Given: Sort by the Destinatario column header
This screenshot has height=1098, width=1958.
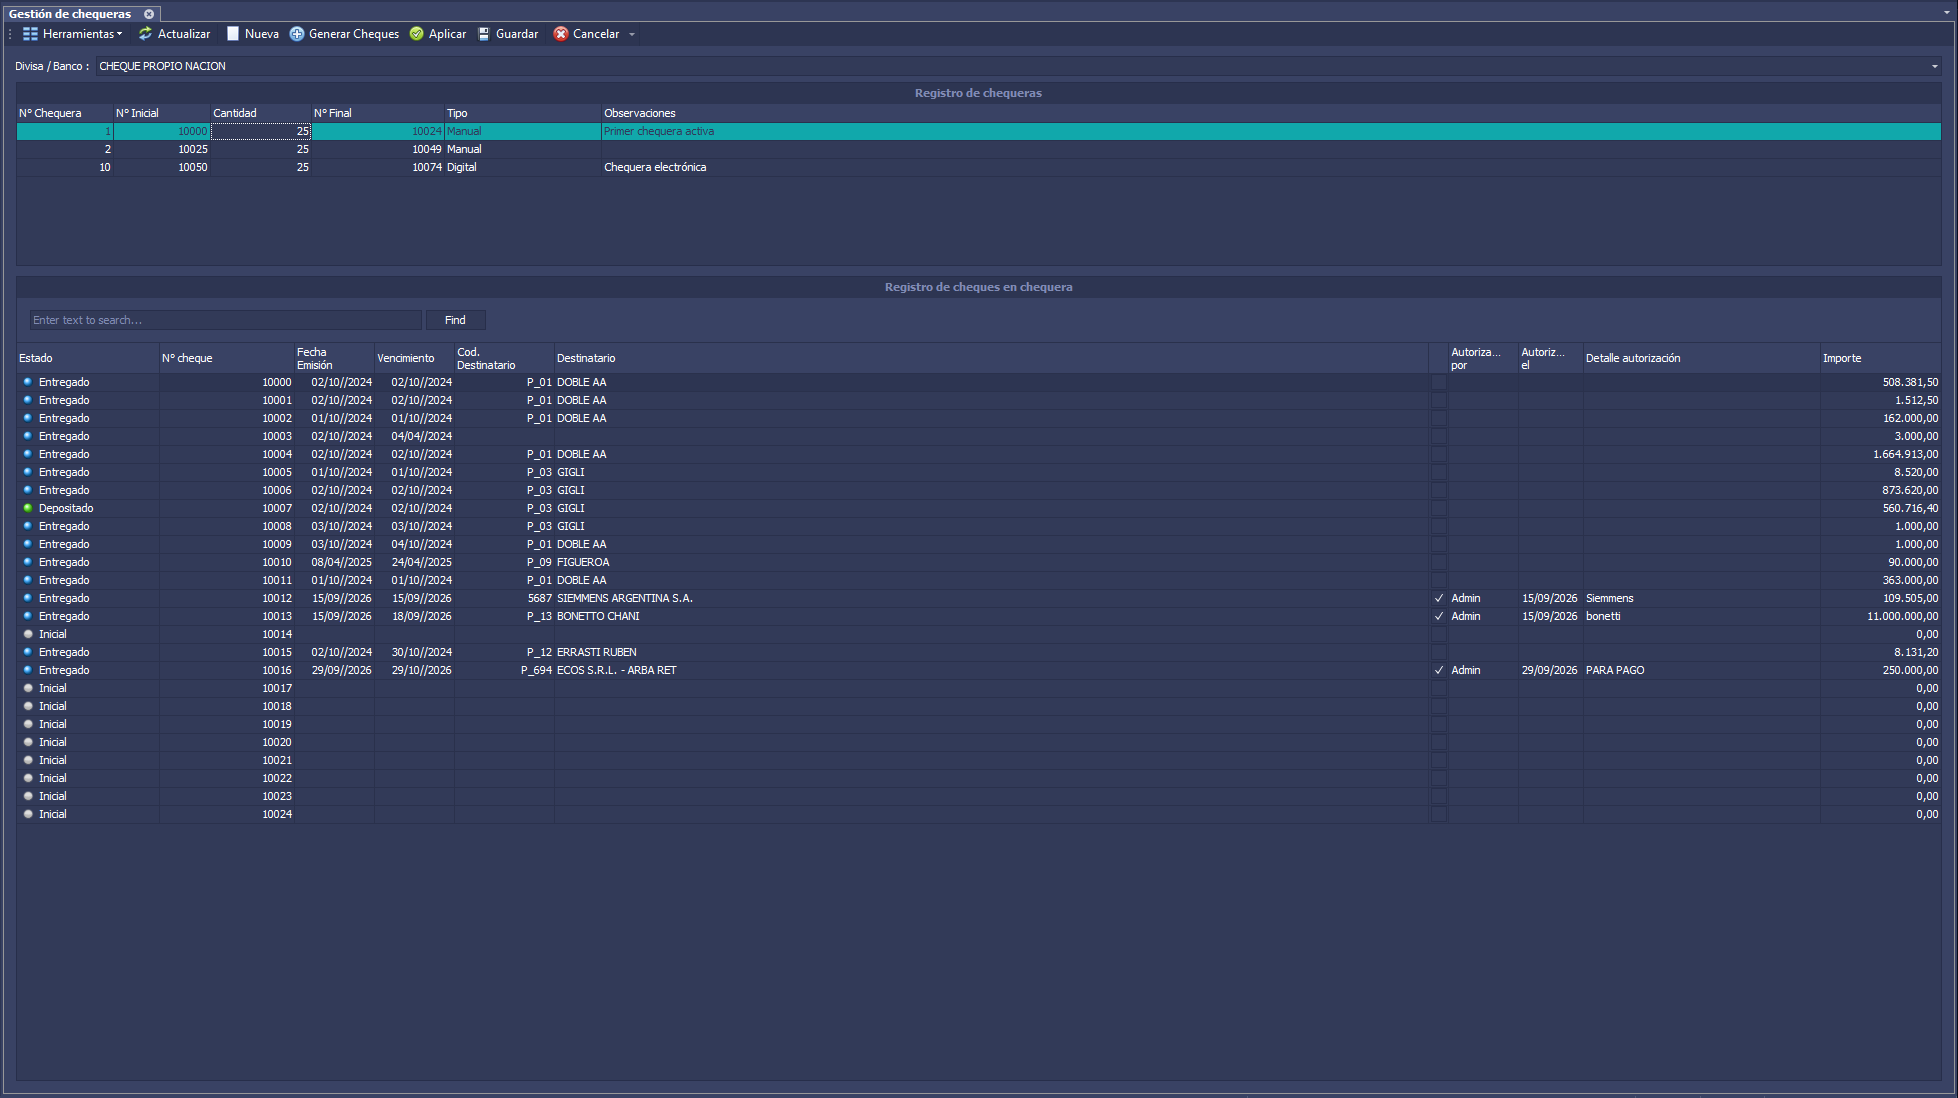Looking at the screenshot, I should 991,358.
